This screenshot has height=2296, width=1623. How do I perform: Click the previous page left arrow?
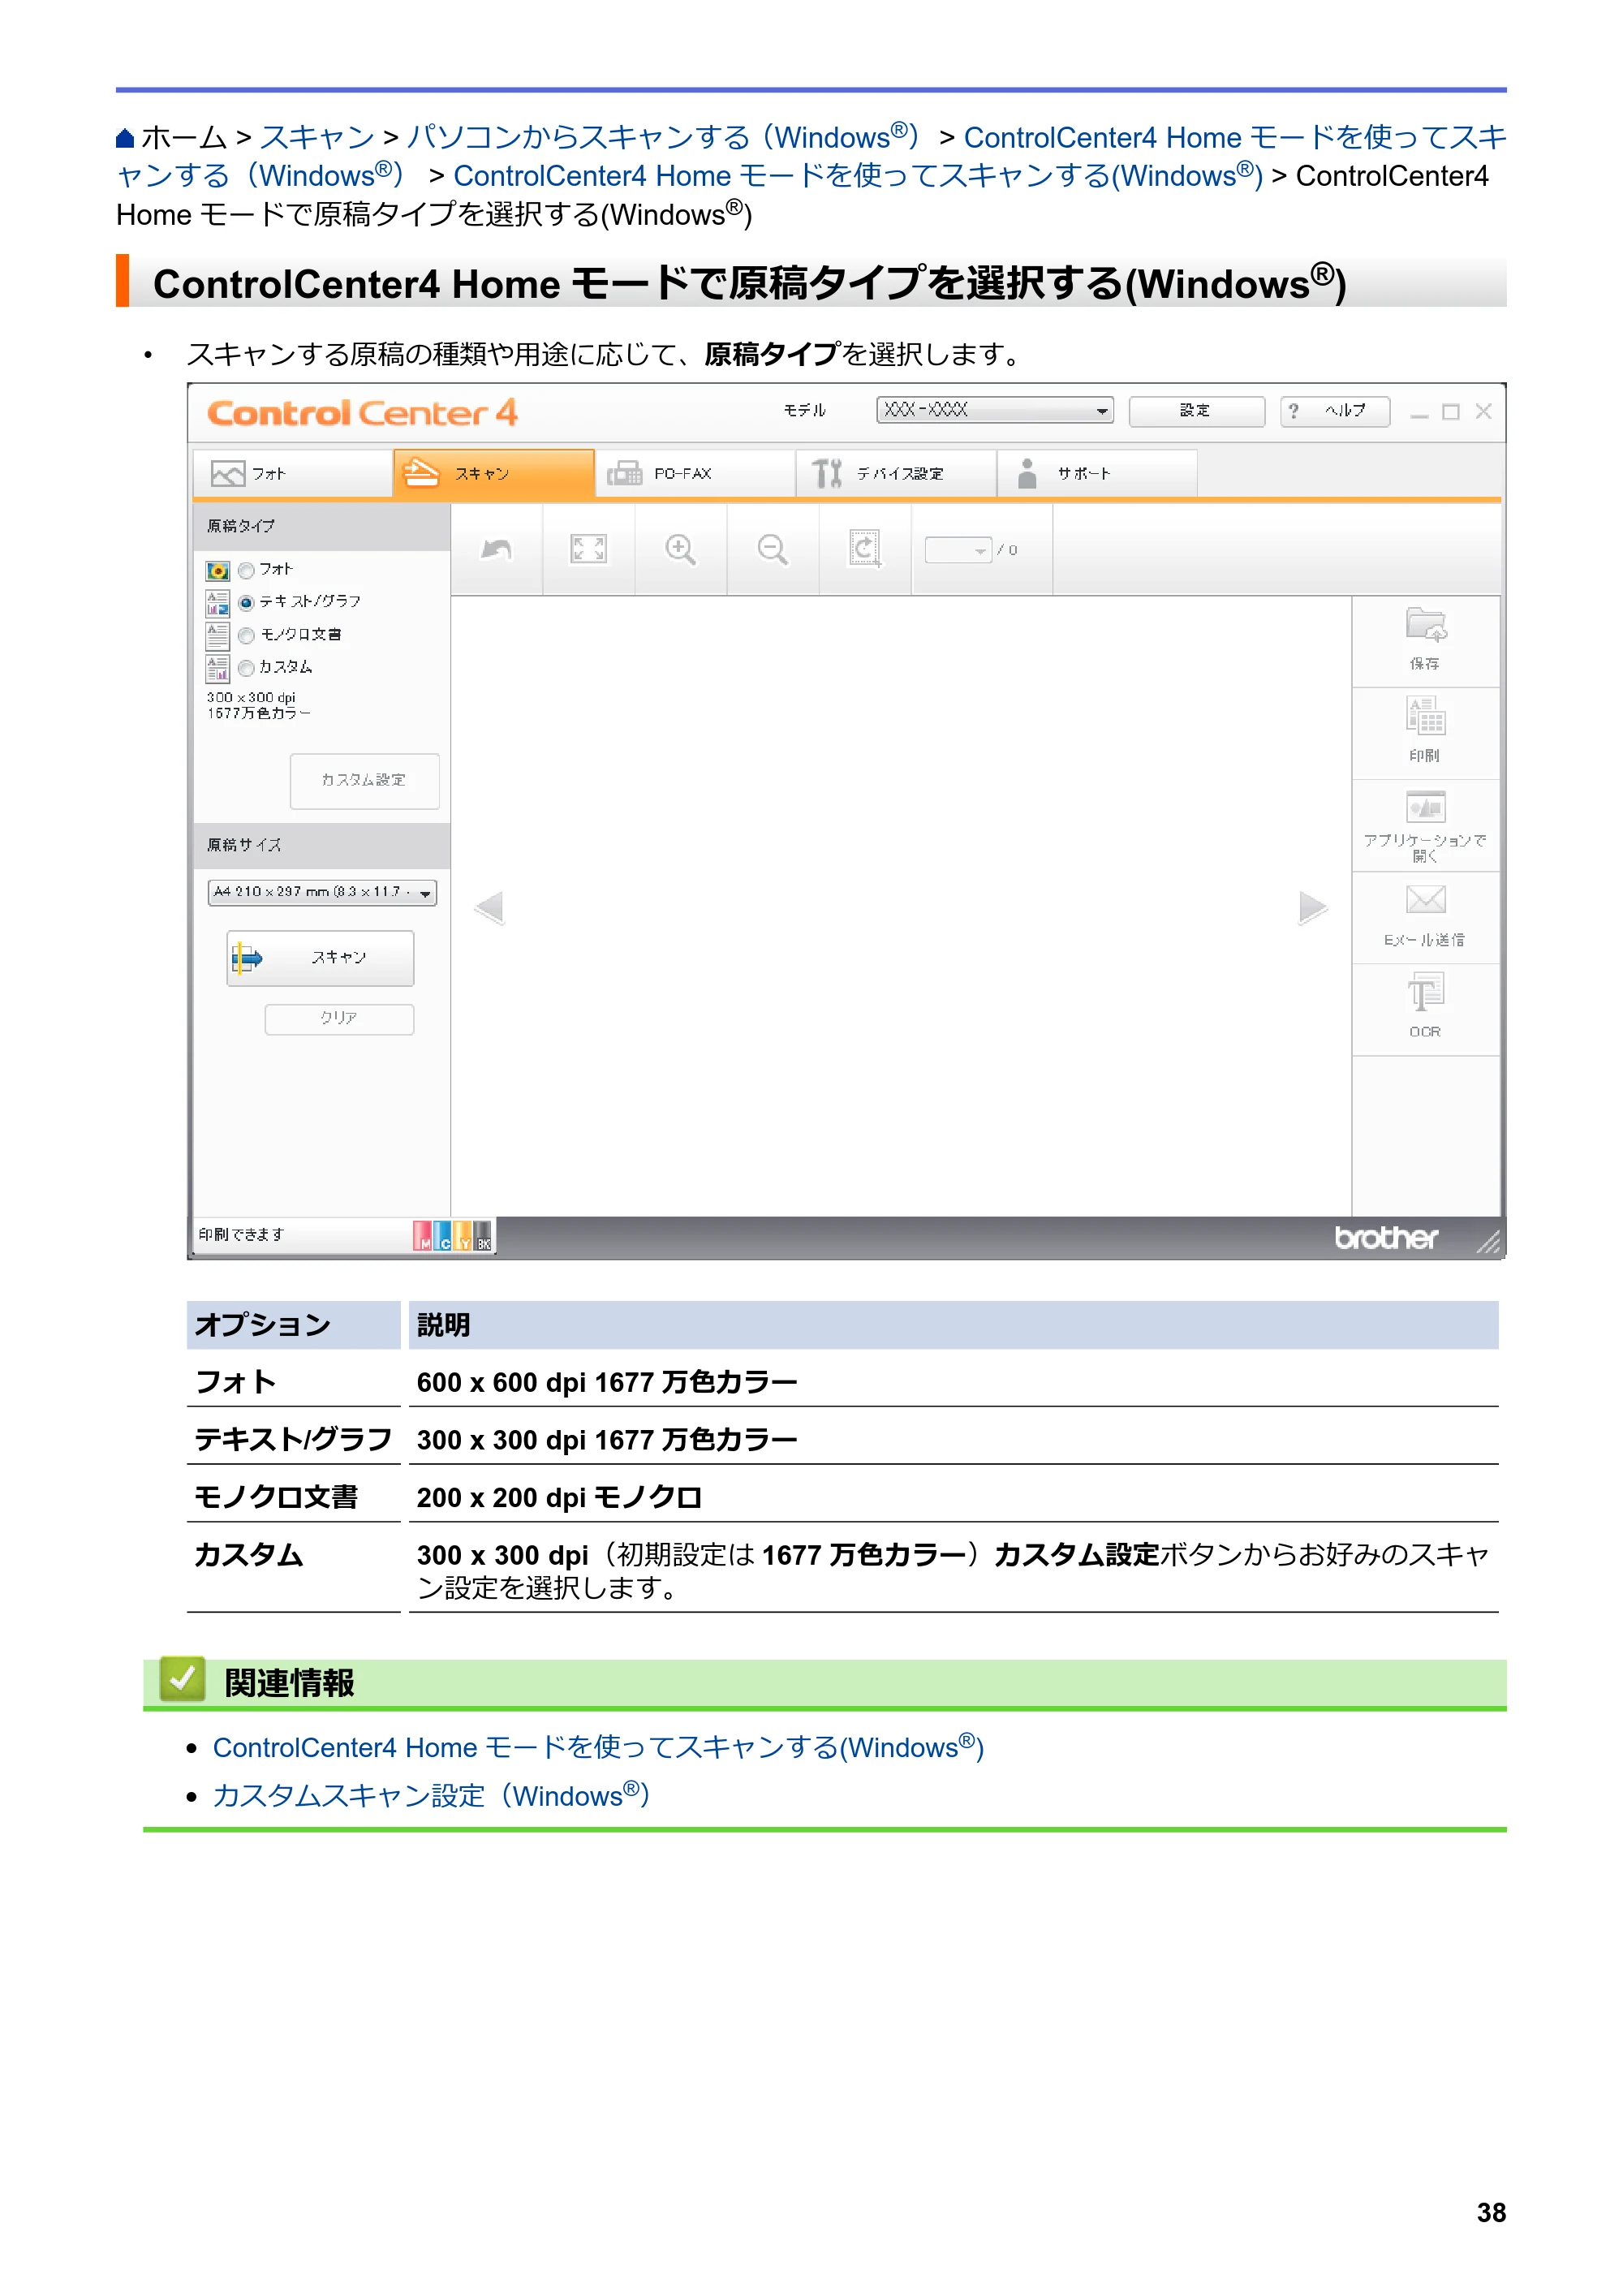[489, 908]
